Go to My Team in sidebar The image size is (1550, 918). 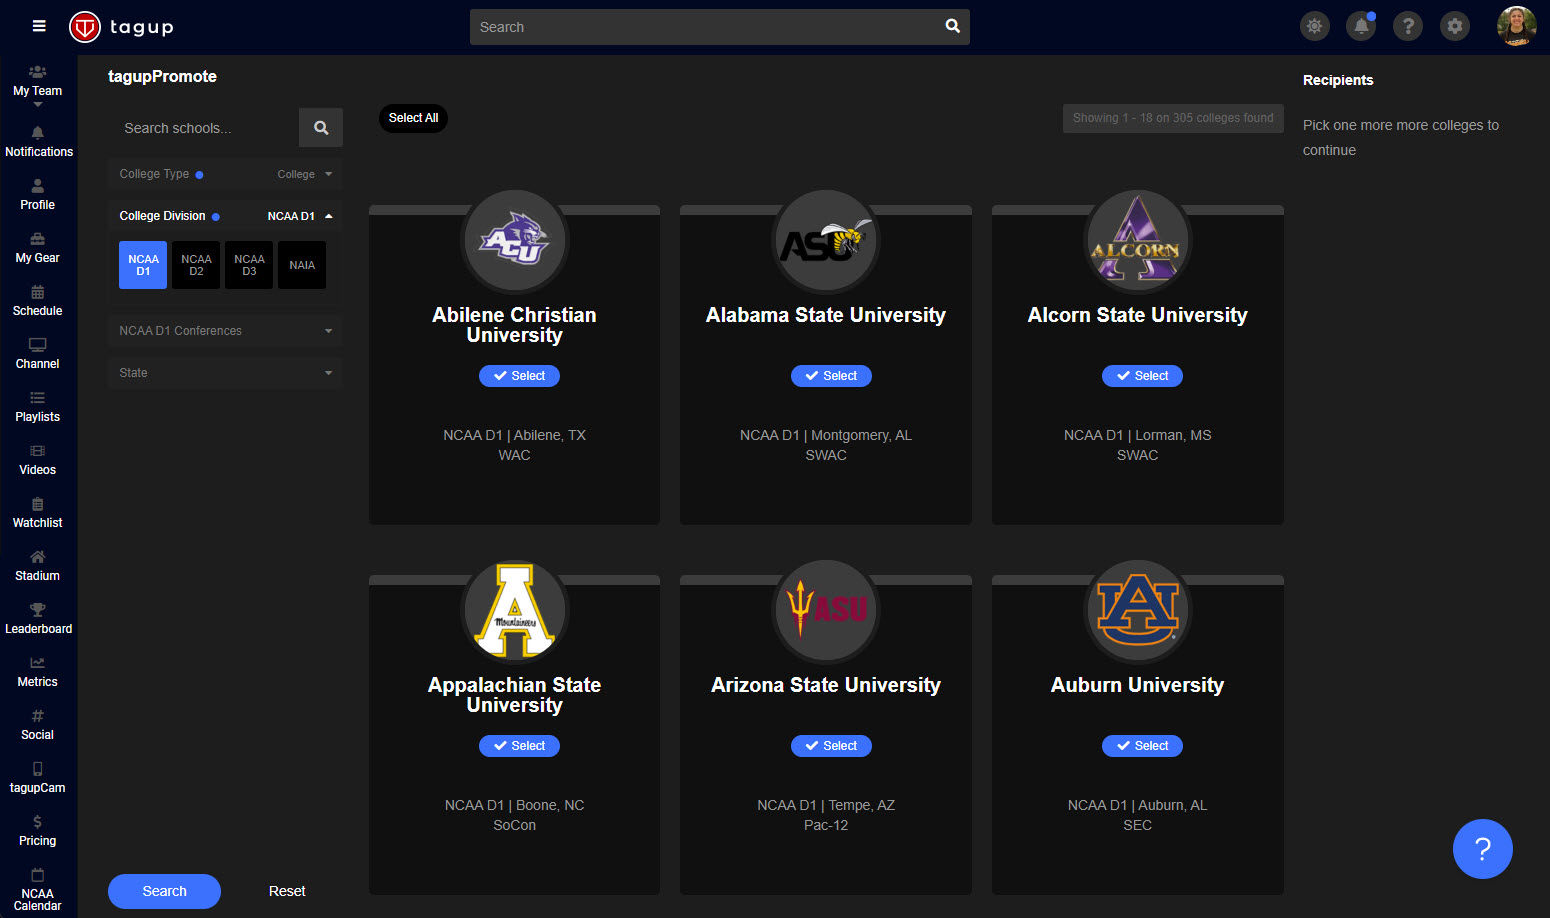click(37, 81)
